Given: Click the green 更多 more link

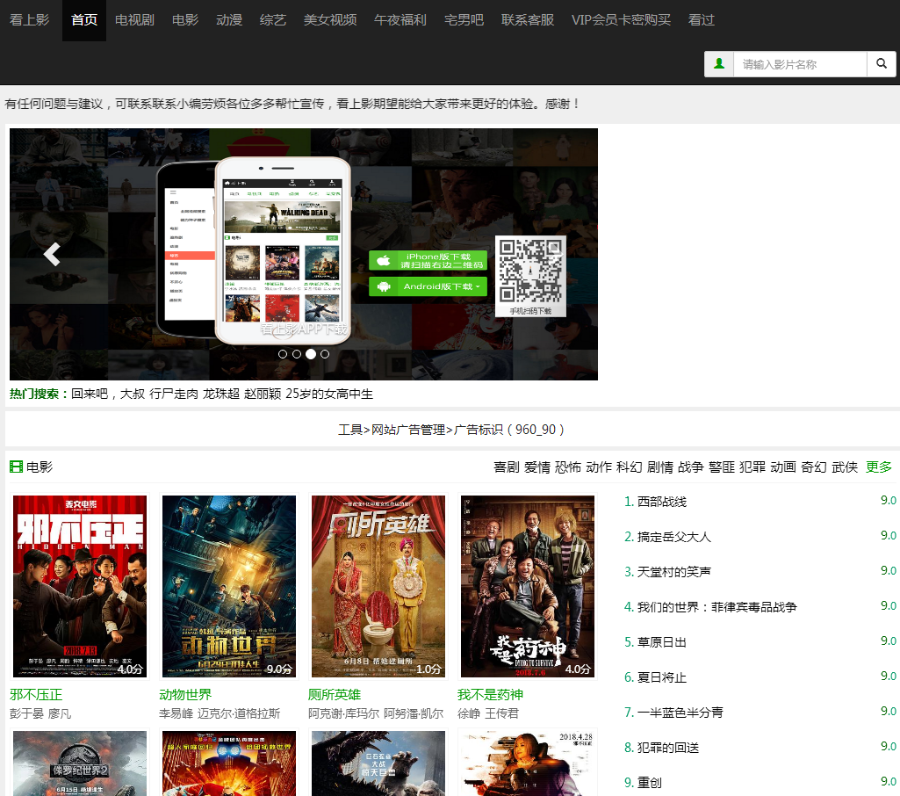Looking at the screenshot, I should pos(879,467).
